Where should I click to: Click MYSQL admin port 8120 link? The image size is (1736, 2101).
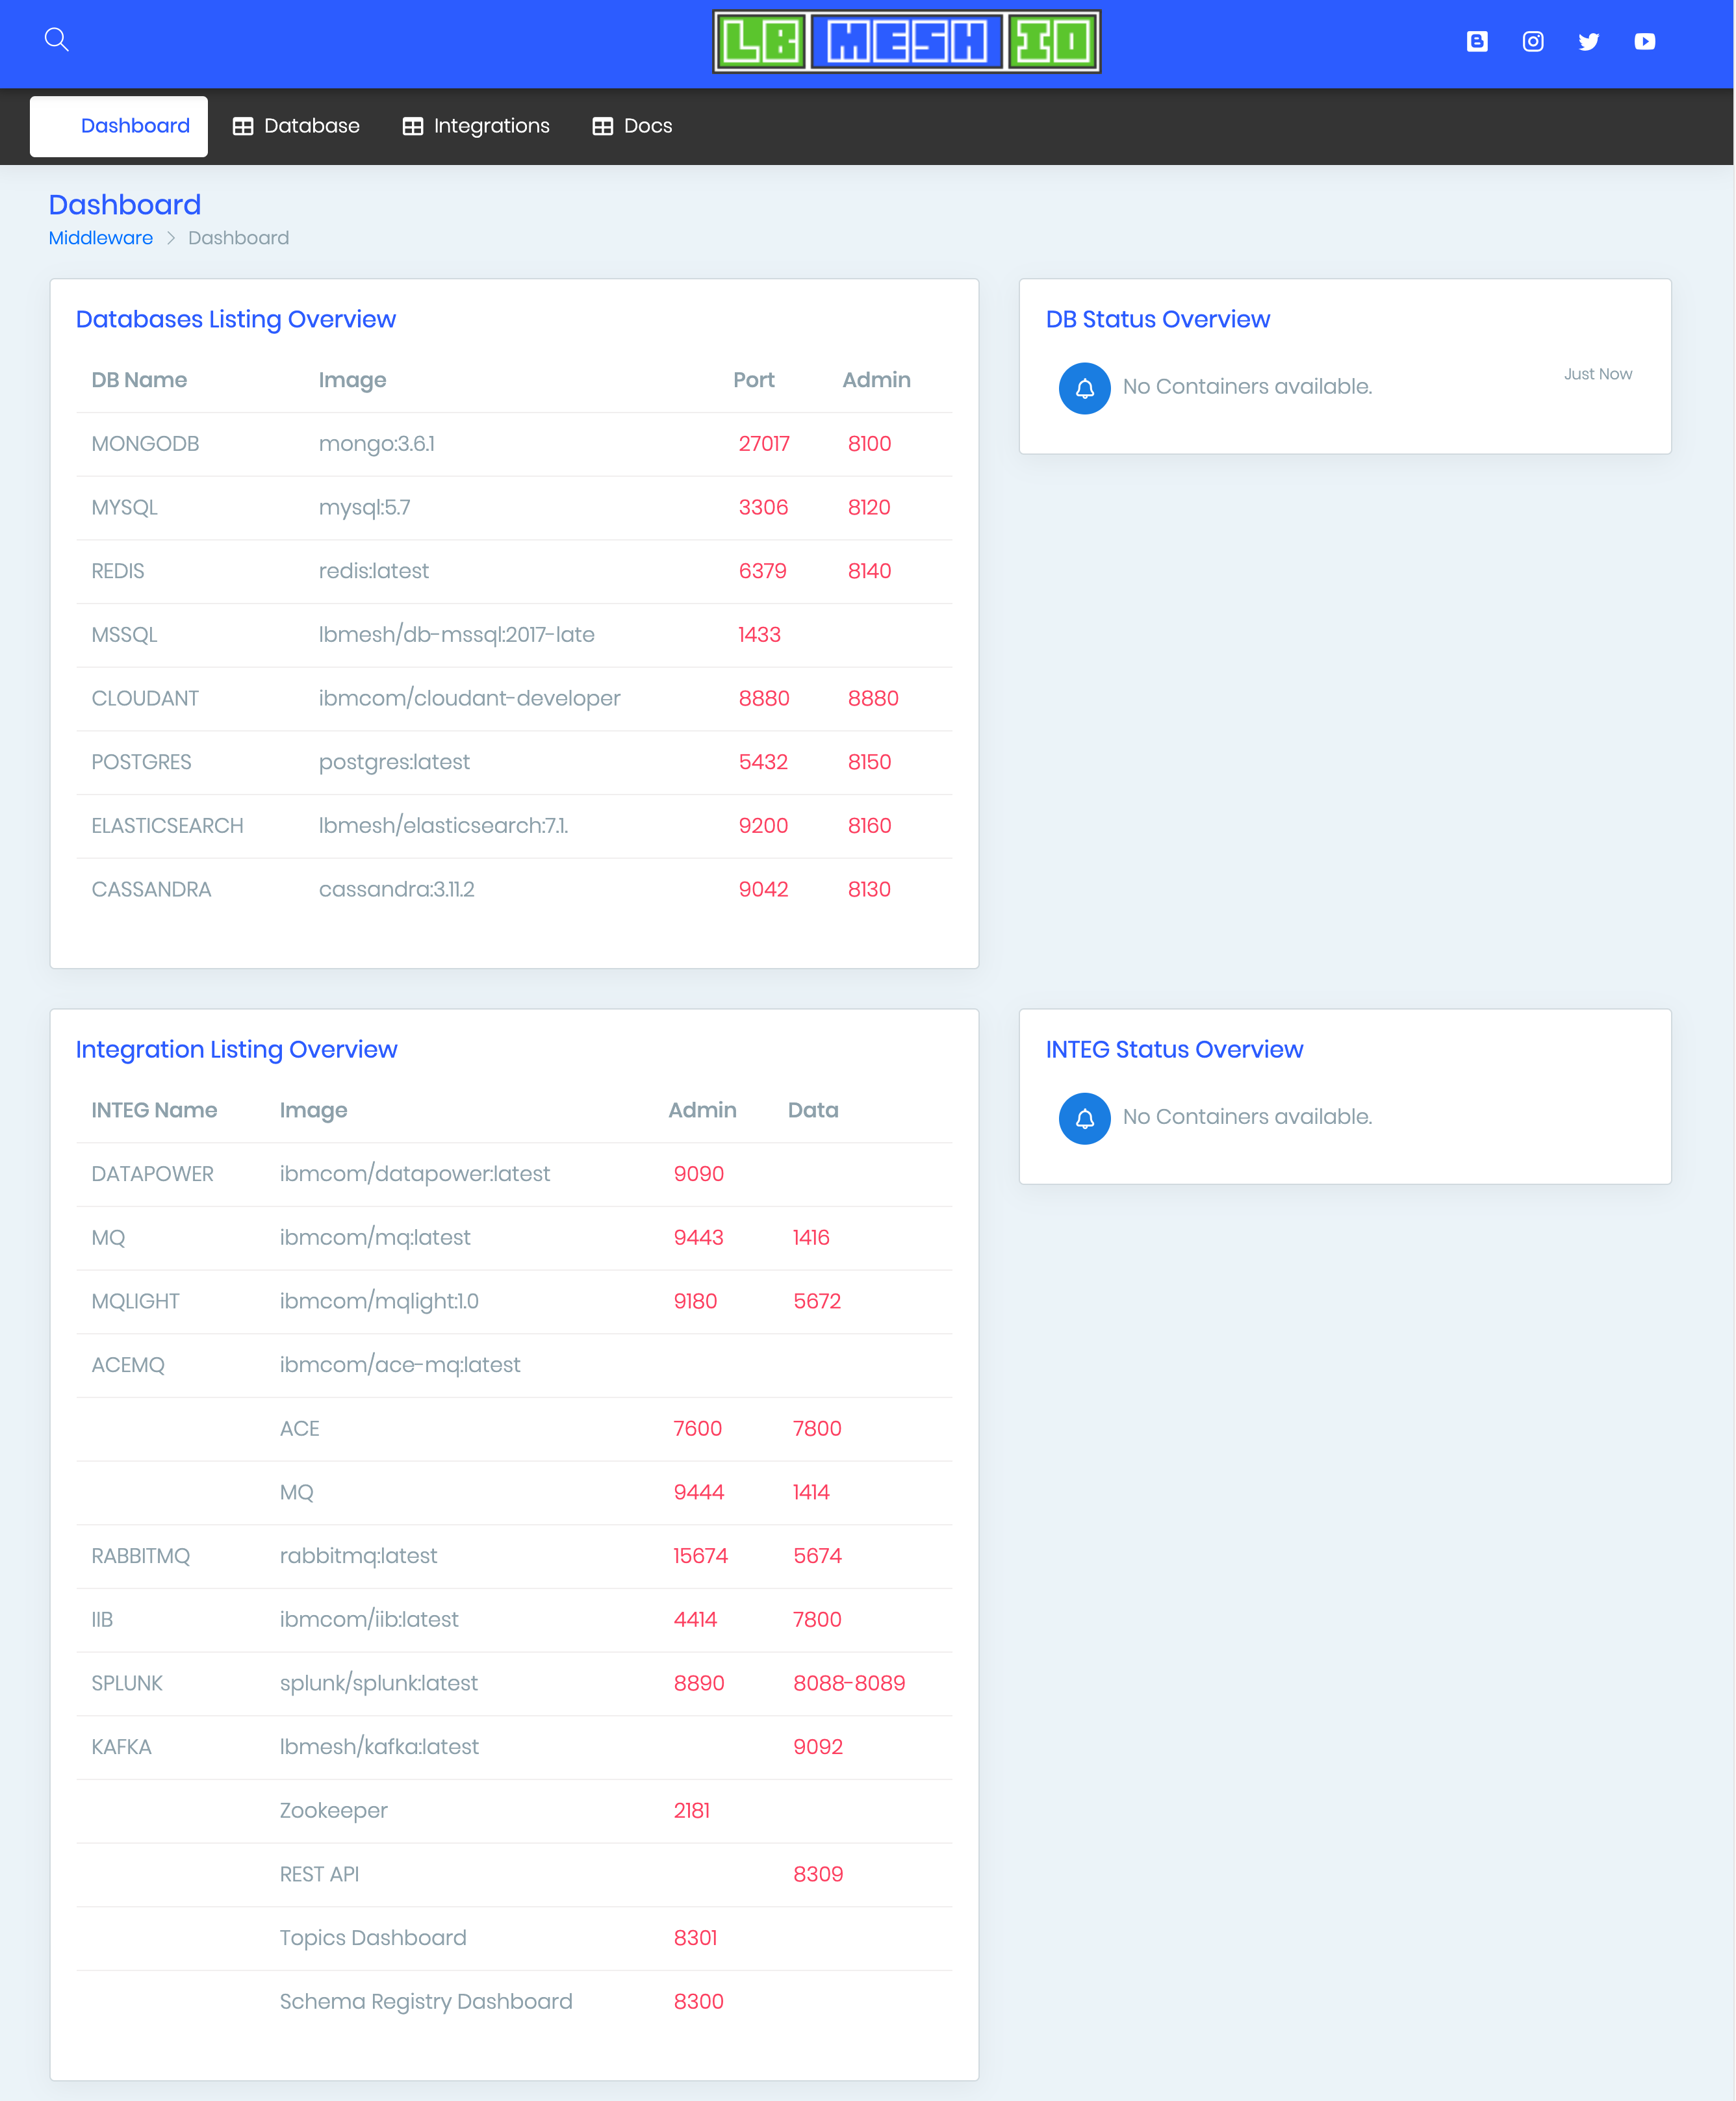point(868,507)
